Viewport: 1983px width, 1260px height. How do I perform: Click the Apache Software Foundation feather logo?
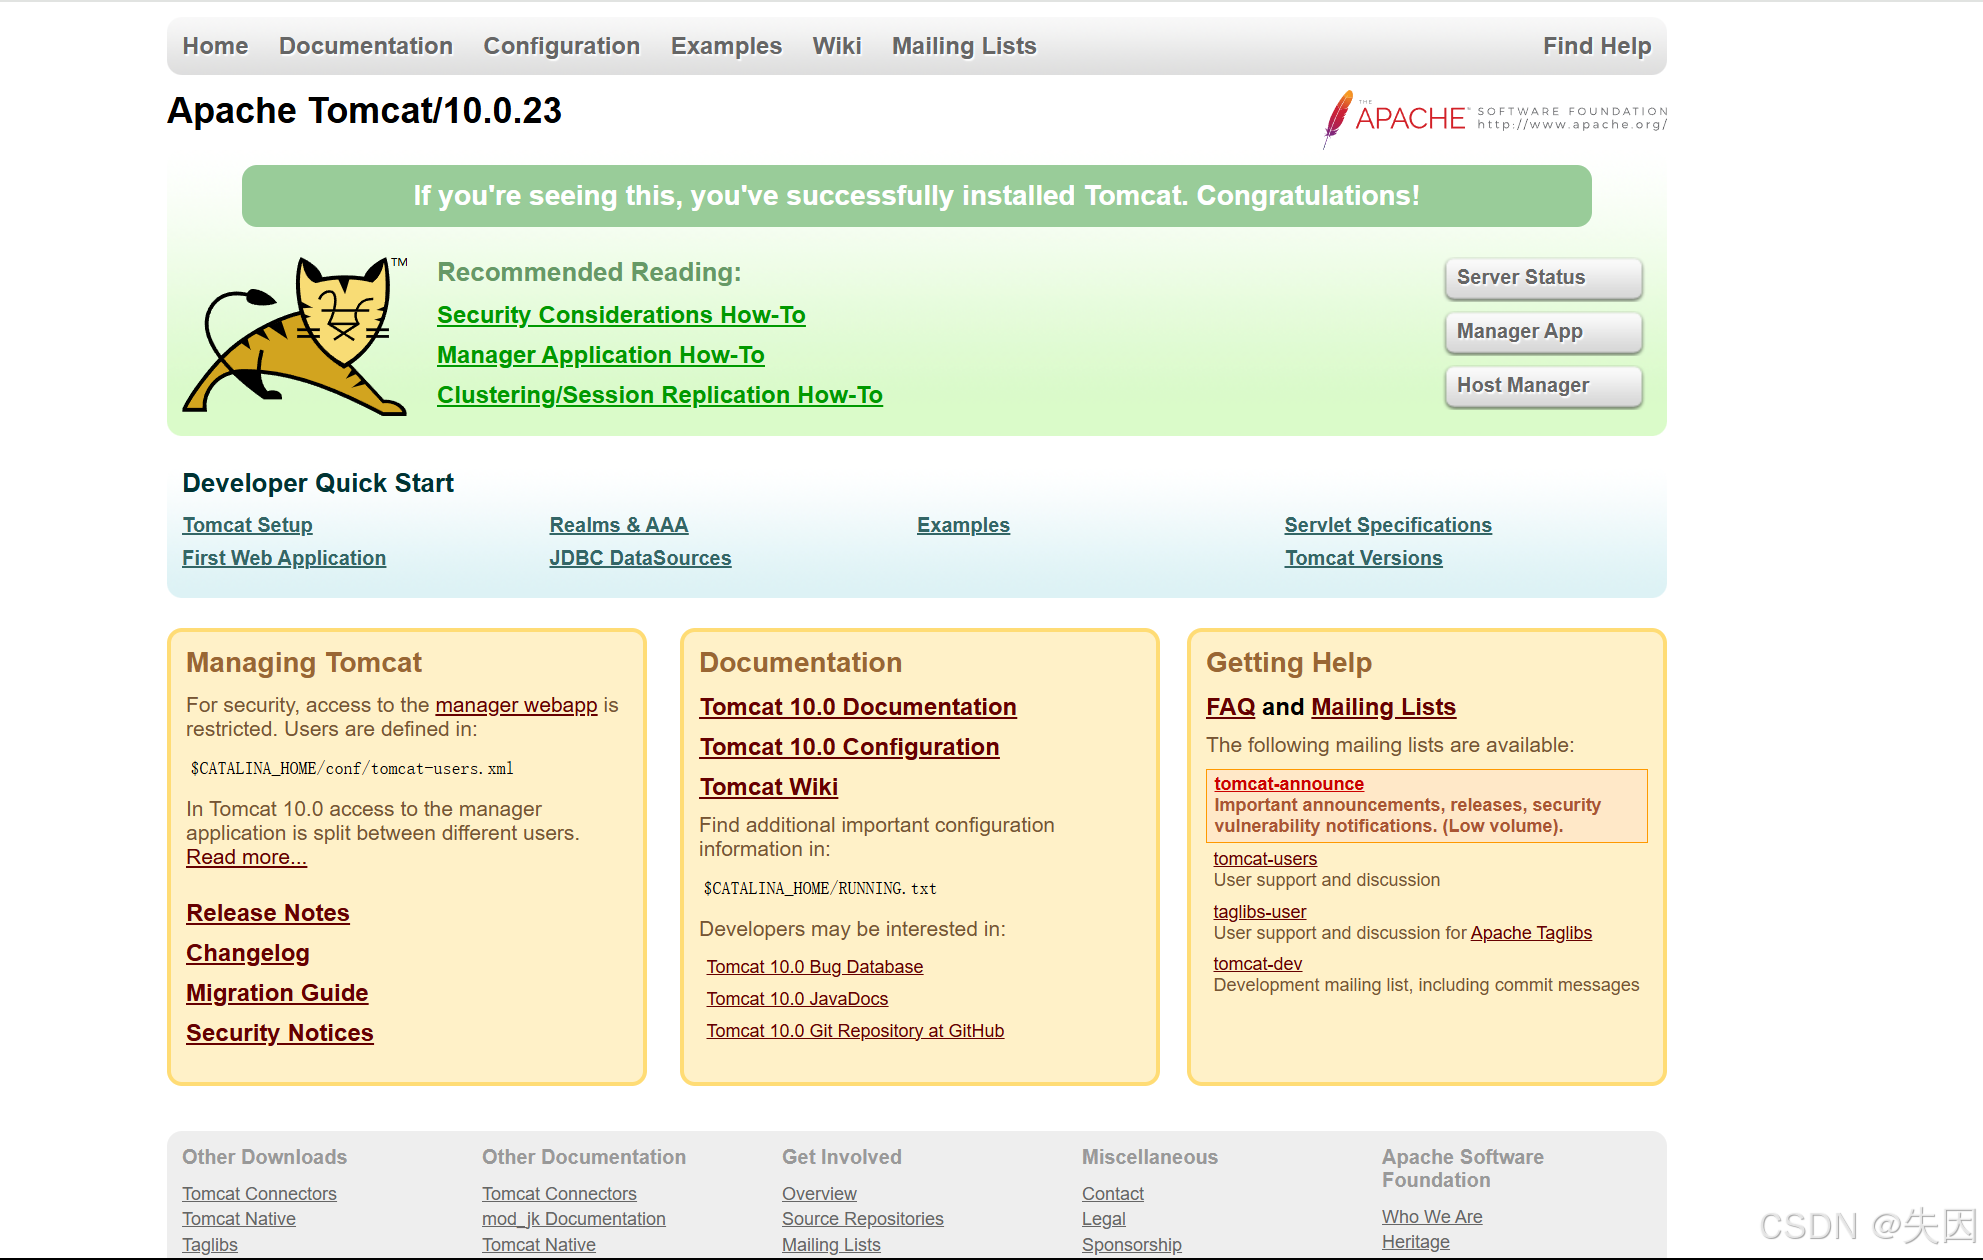(x=1495, y=118)
